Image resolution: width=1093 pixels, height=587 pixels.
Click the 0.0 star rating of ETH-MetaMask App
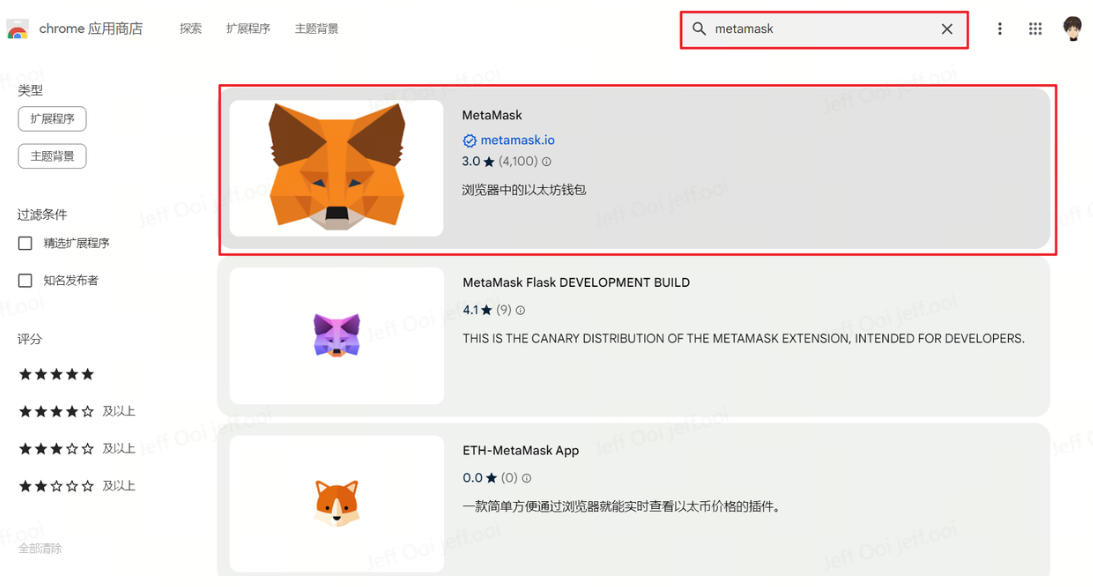[x=480, y=478]
